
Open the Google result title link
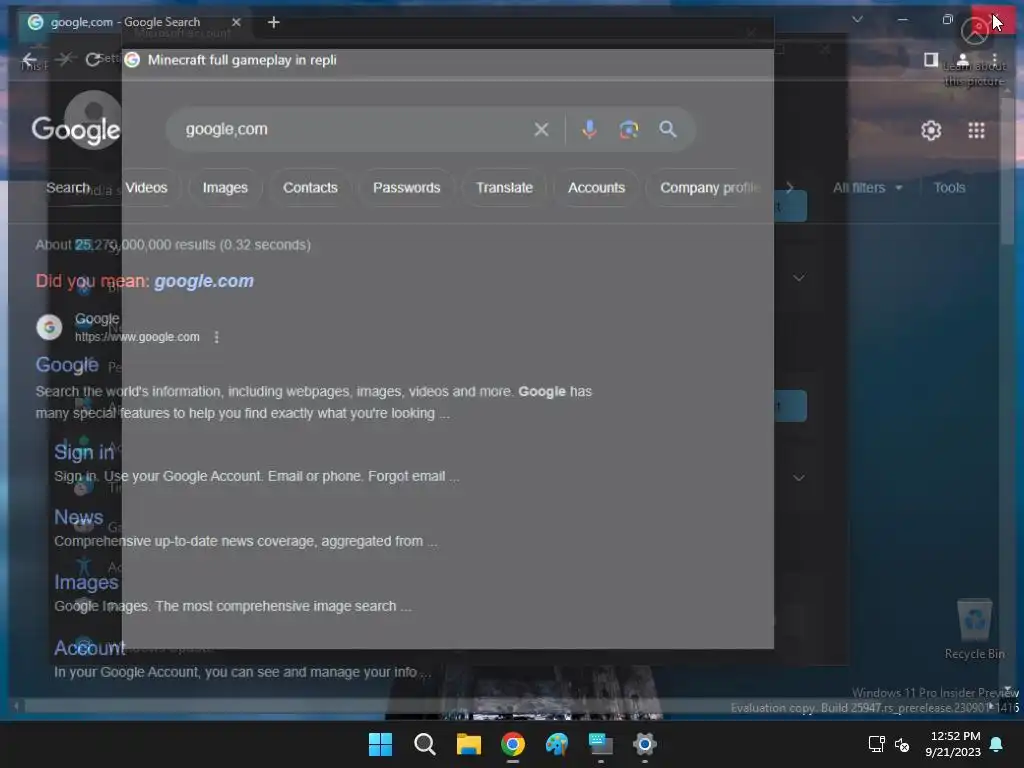(67, 364)
